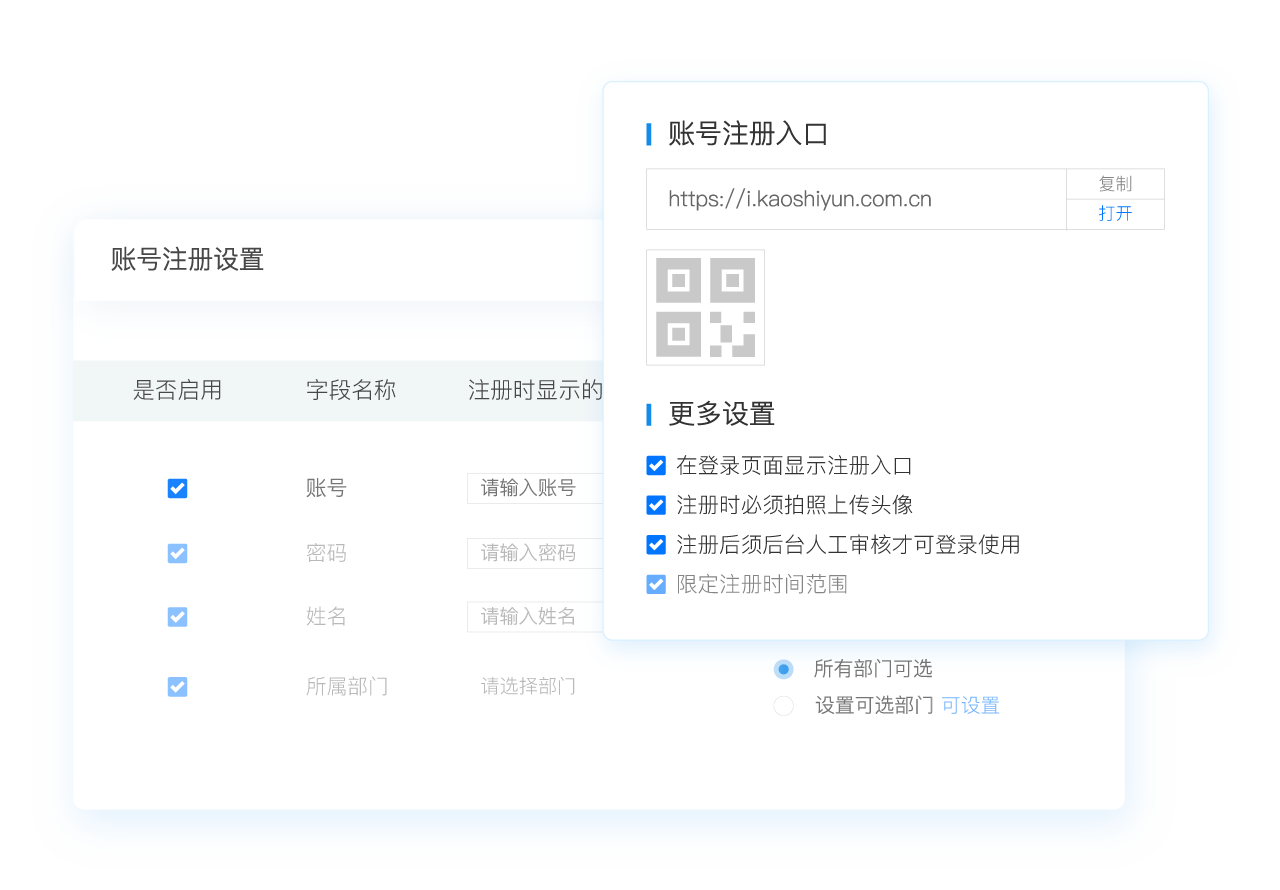
Task: Toggle 注册后须后台人工审核才可登录使用 checkbox
Action: click(656, 545)
